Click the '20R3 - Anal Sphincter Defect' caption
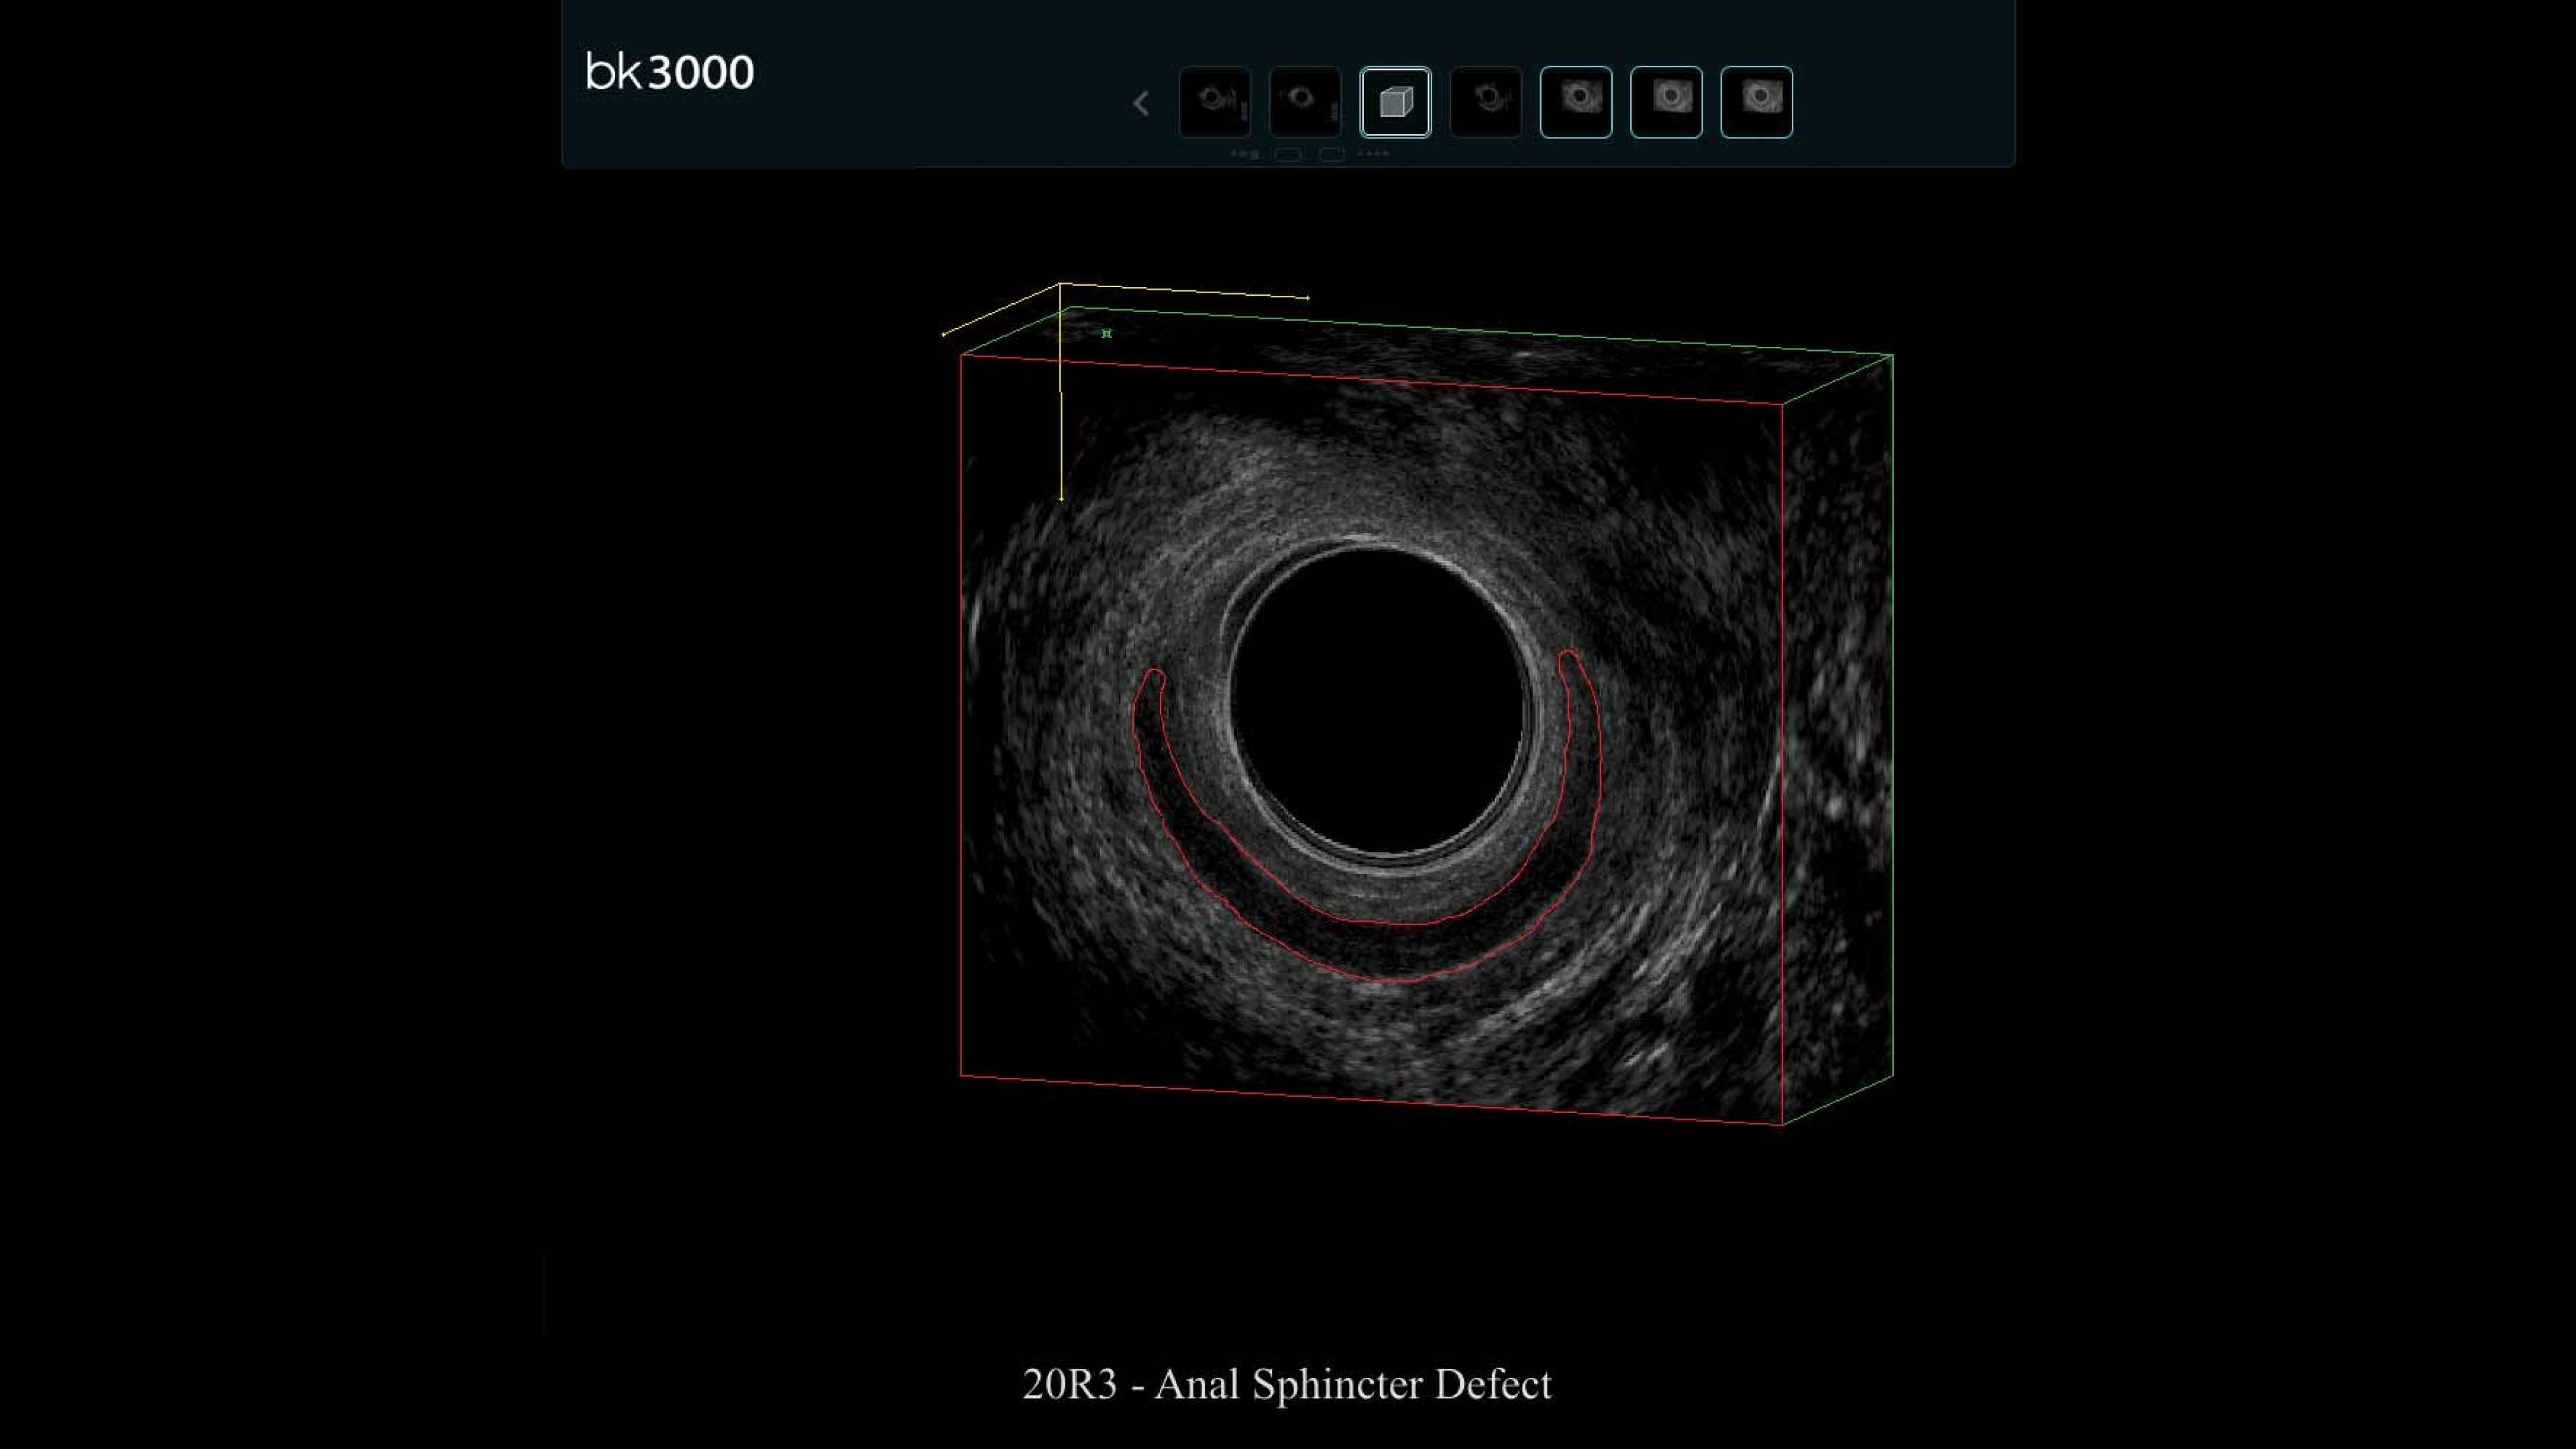 click(x=1287, y=1384)
